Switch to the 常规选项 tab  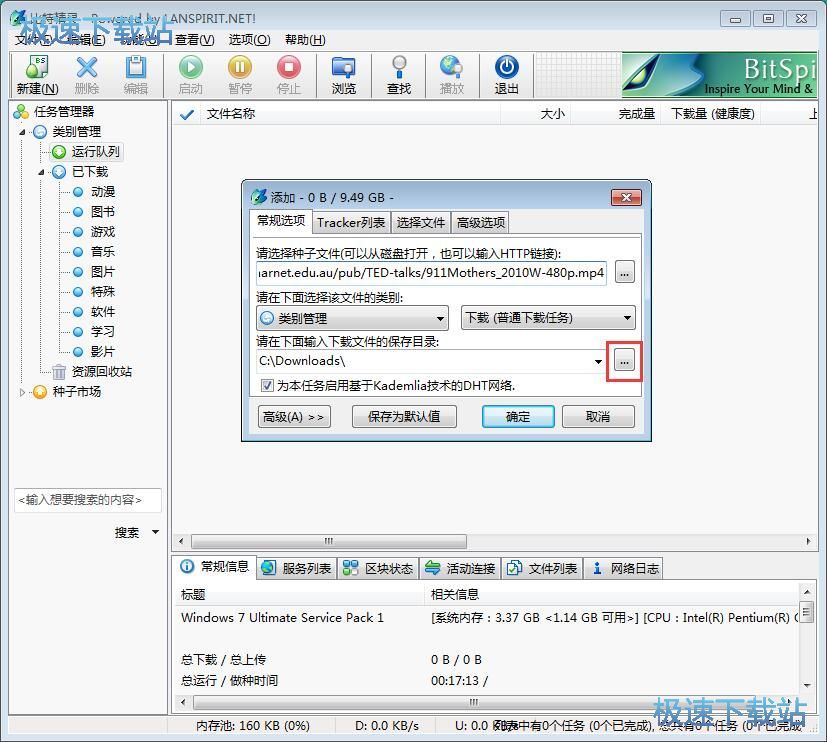pyautogui.click(x=281, y=221)
